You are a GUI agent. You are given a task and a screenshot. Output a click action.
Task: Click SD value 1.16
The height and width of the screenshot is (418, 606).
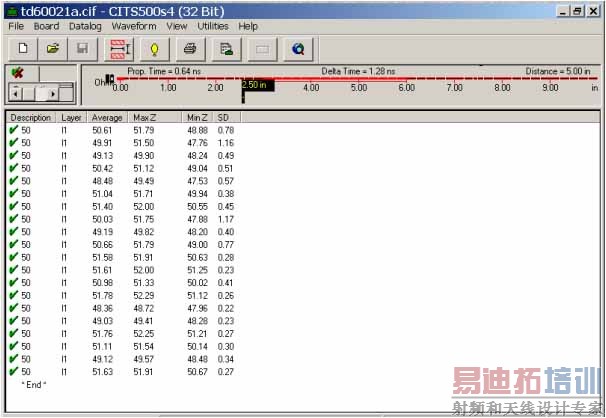click(226, 143)
